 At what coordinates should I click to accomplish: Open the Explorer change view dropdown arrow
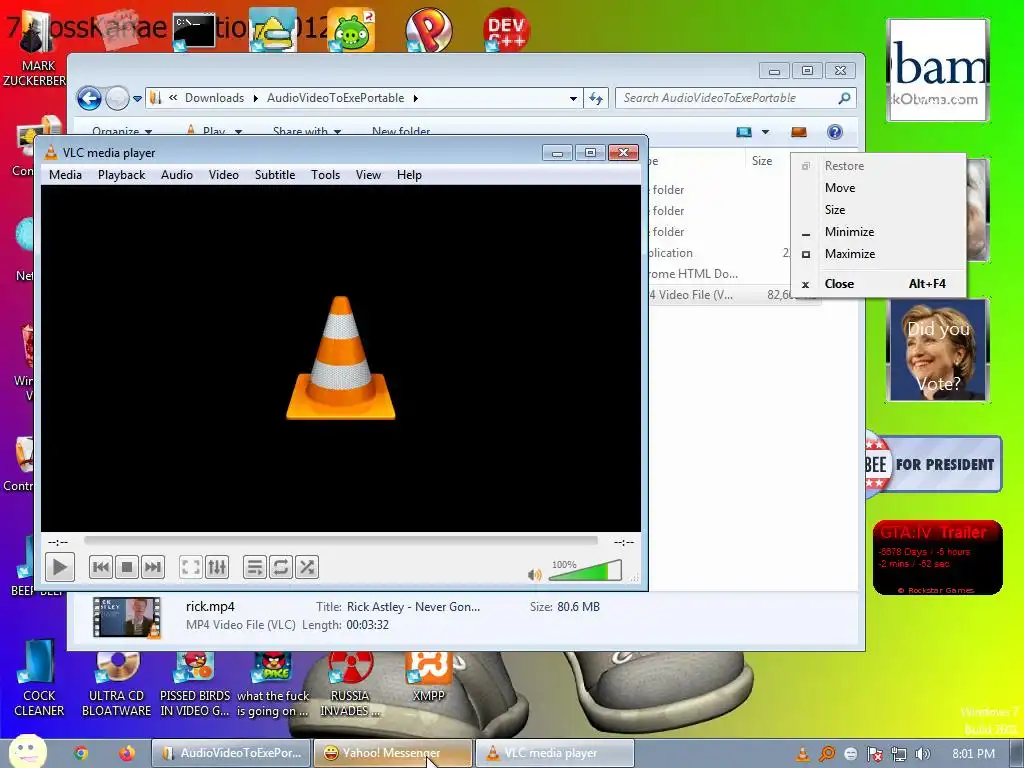[765, 133]
